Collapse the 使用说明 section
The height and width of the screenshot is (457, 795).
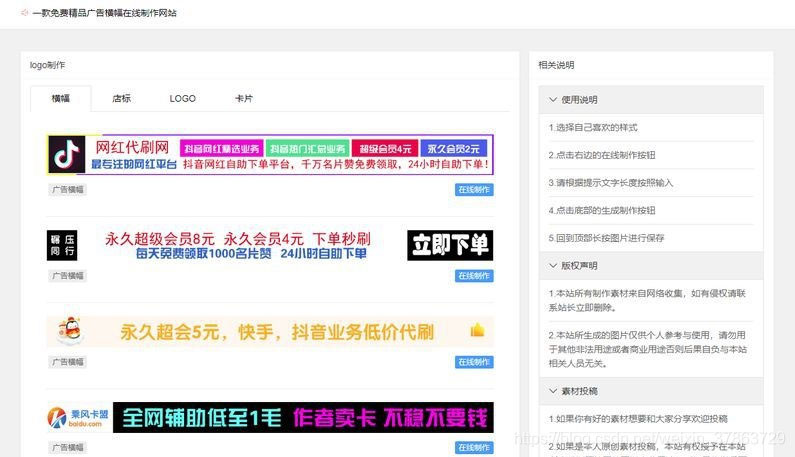(x=553, y=100)
